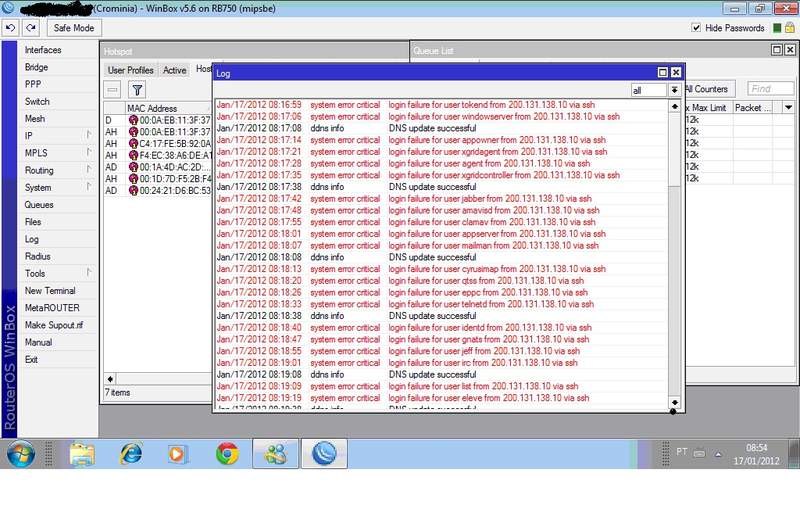
Task: Select log entry for user cyrusimap
Action: click(x=441, y=269)
